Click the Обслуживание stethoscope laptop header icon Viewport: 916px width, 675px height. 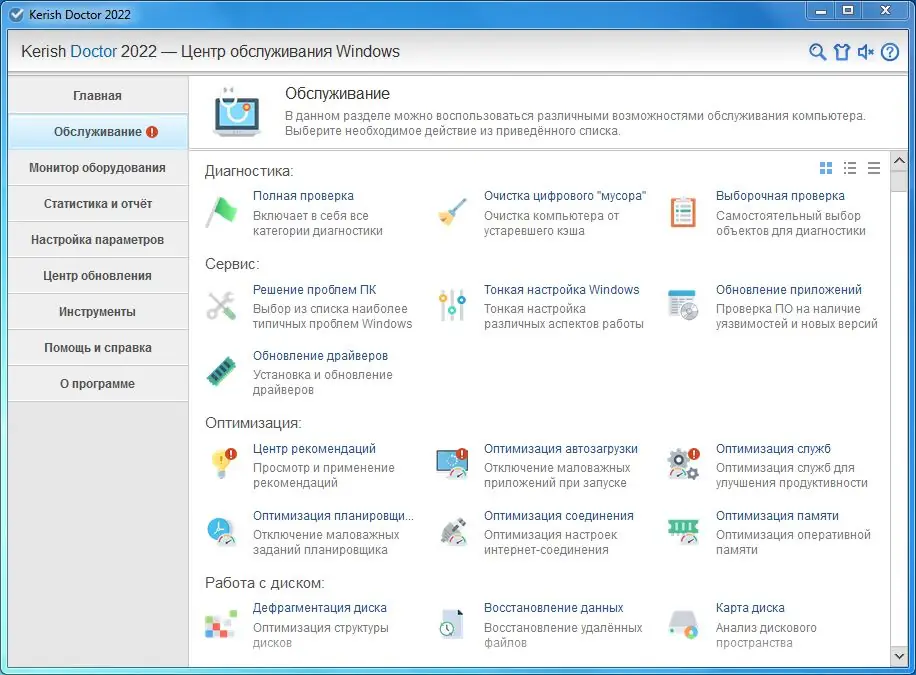point(235,112)
